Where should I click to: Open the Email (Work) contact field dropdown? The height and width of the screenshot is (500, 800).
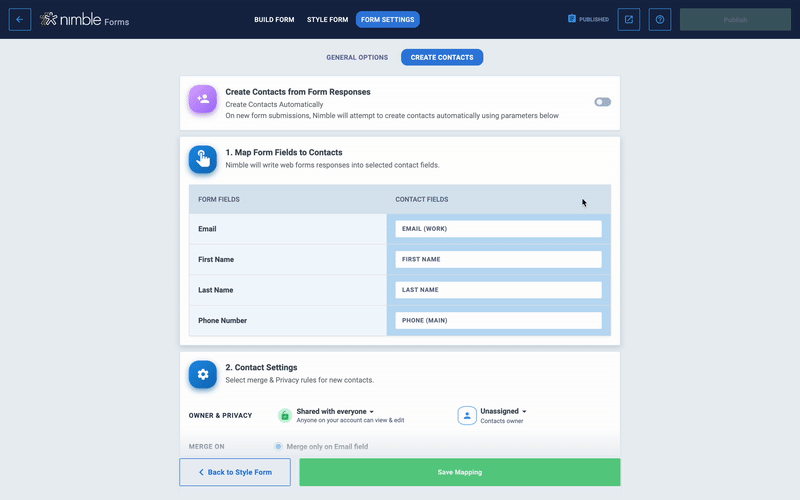coord(498,229)
